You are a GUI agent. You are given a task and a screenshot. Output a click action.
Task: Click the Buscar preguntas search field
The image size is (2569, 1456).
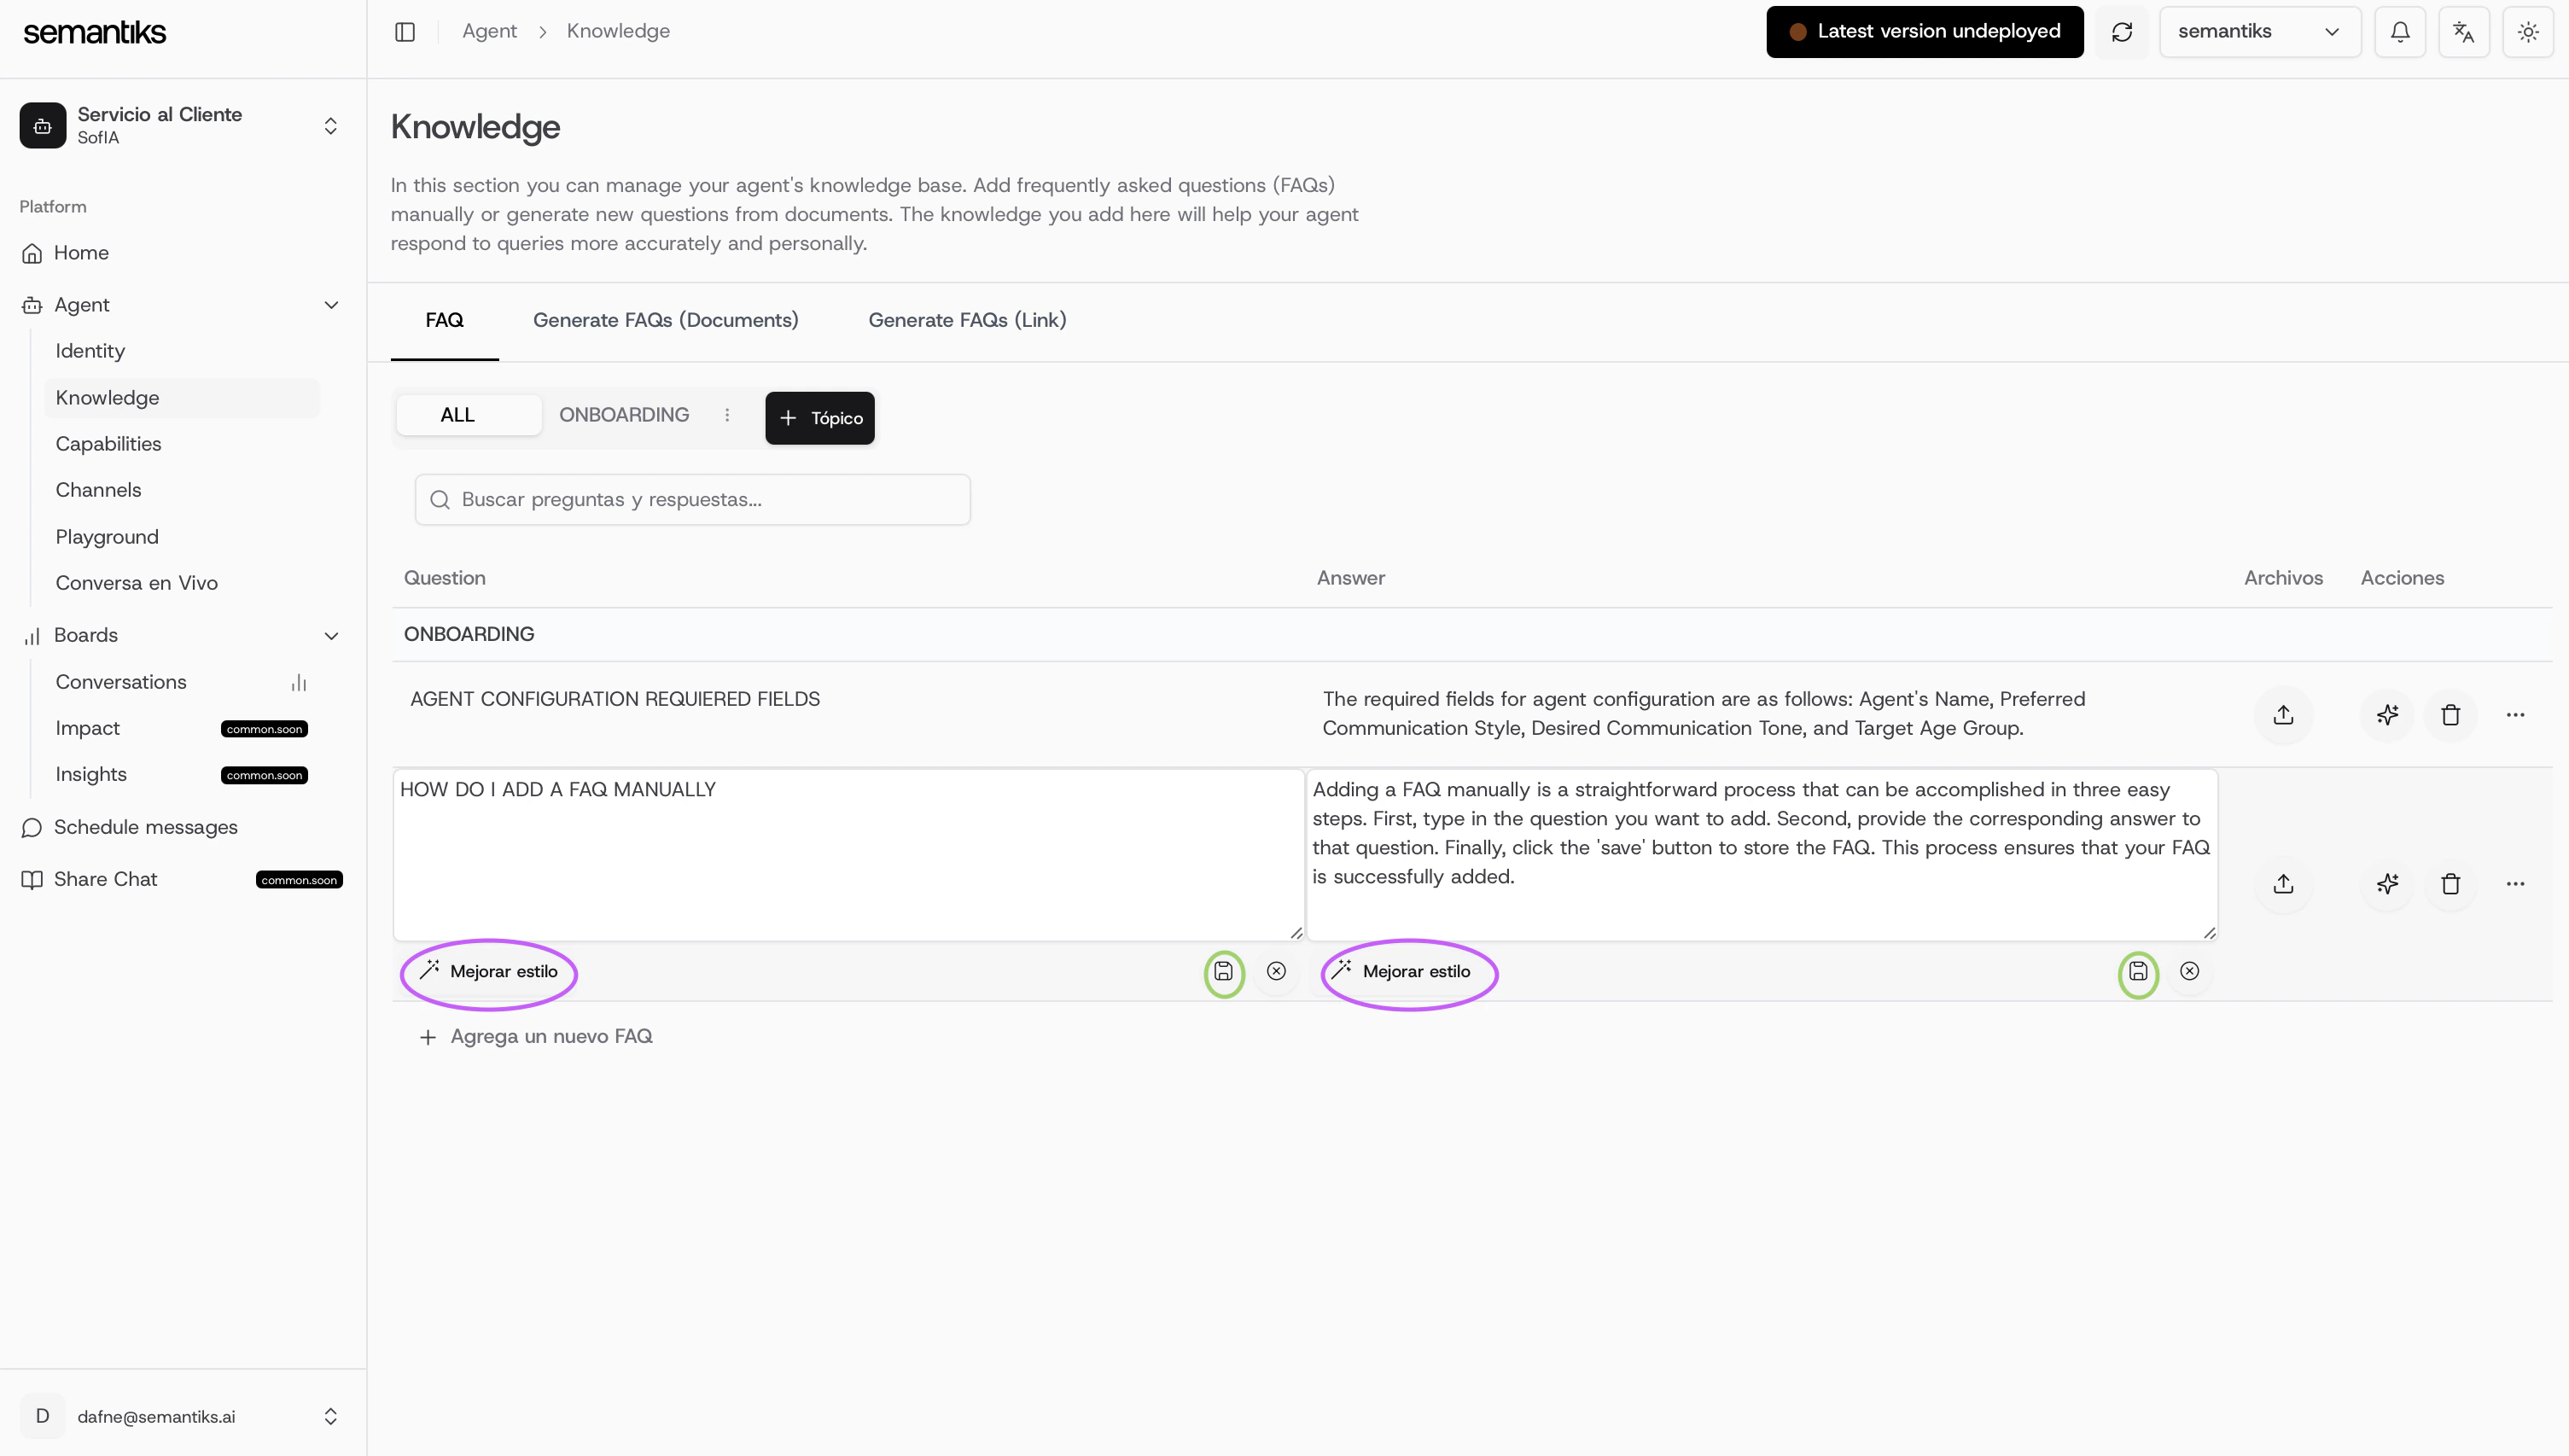point(692,500)
